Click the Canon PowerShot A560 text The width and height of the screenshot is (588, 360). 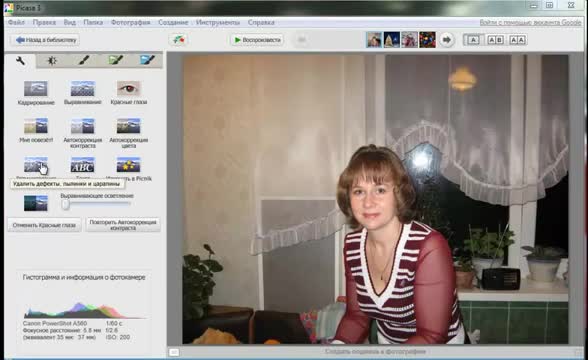(55, 323)
